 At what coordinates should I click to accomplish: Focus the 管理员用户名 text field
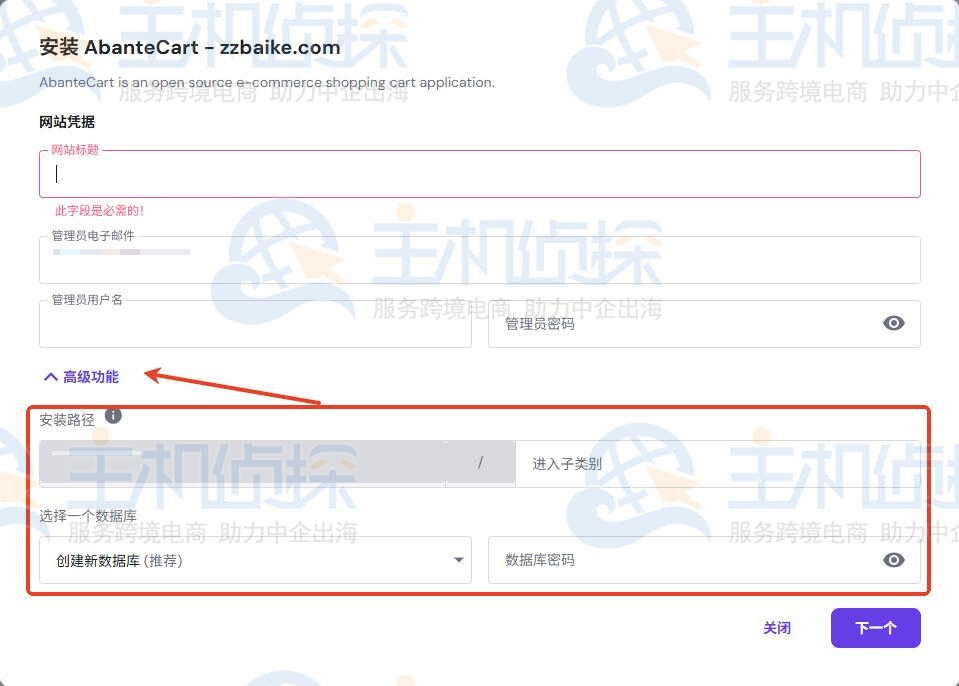coord(255,323)
